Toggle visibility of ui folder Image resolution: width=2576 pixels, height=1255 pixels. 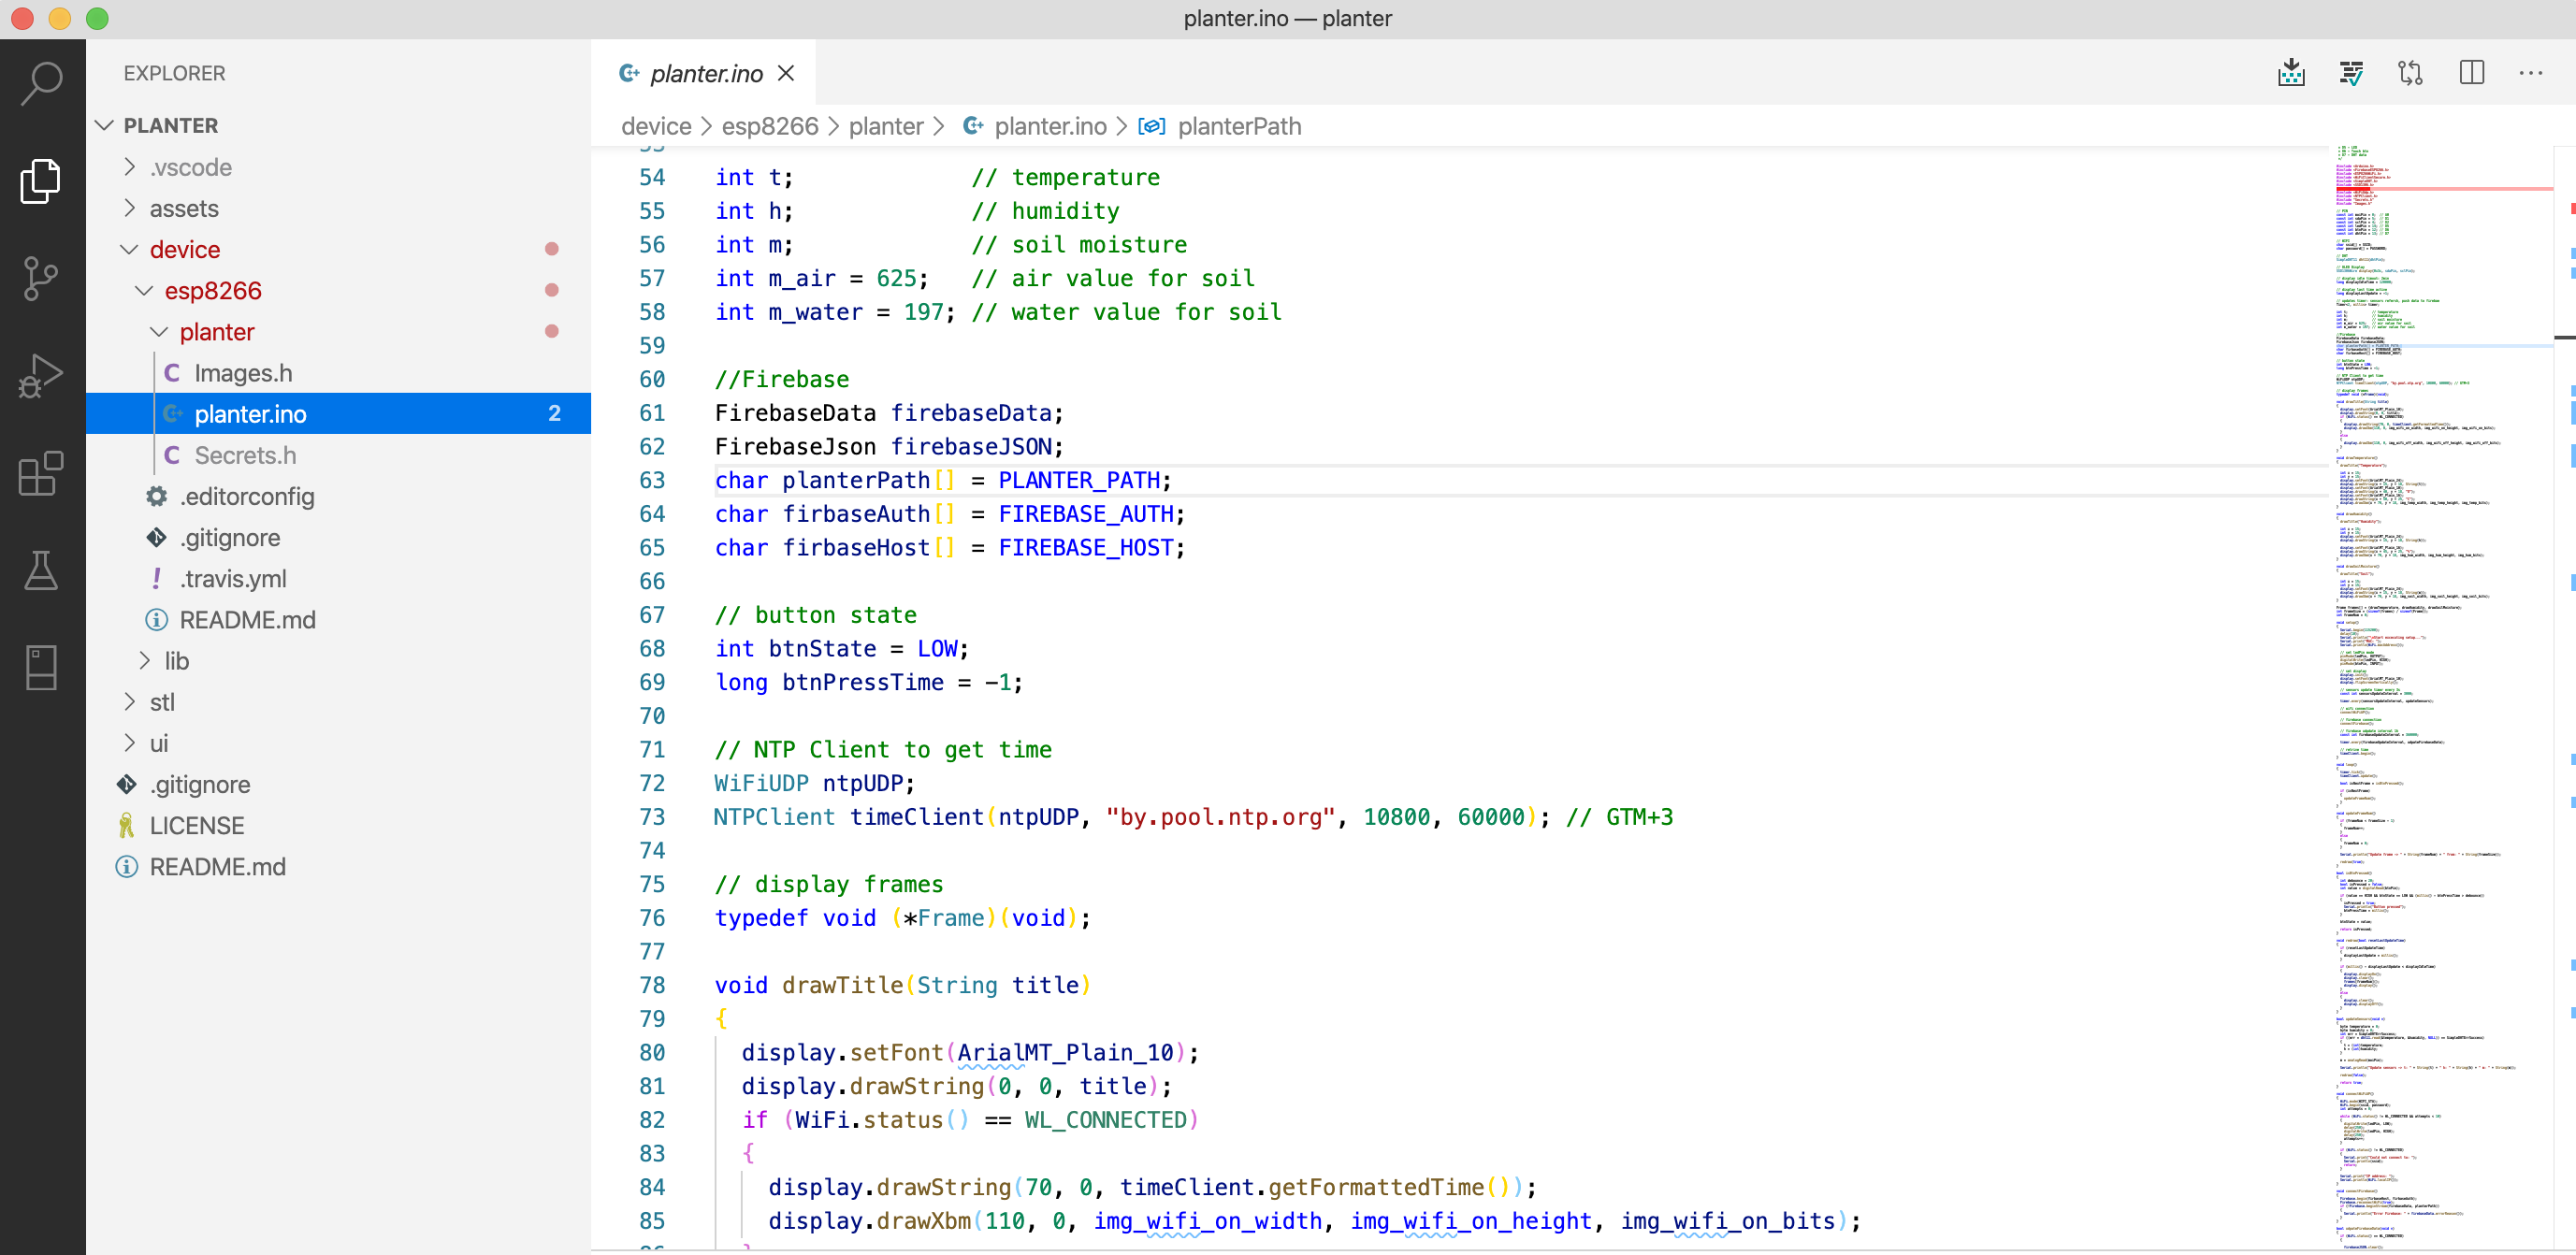(133, 743)
